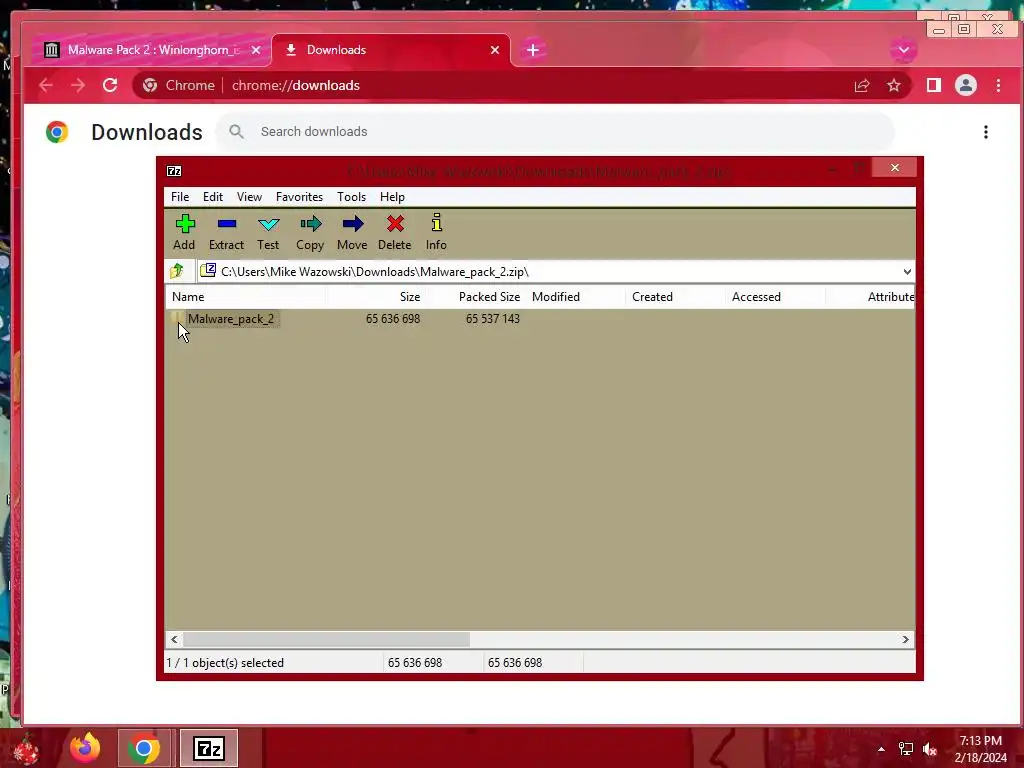Open Firefox from the taskbar
The width and height of the screenshot is (1024, 768).
86,748
